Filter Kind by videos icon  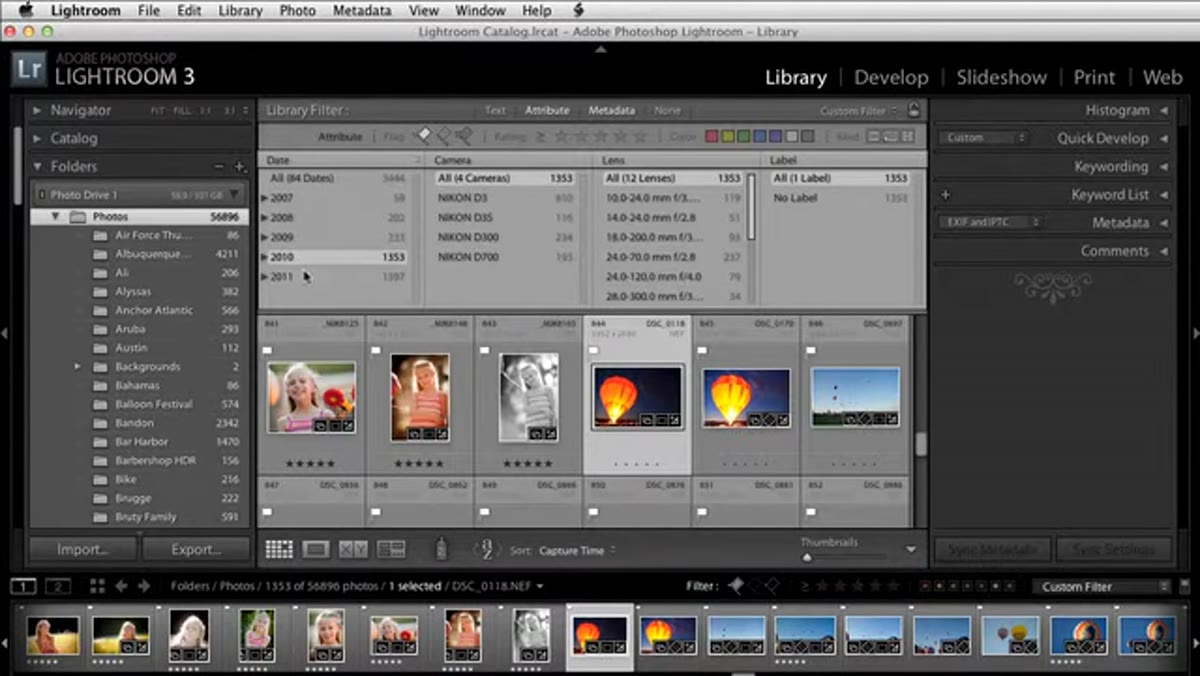click(907, 137)
